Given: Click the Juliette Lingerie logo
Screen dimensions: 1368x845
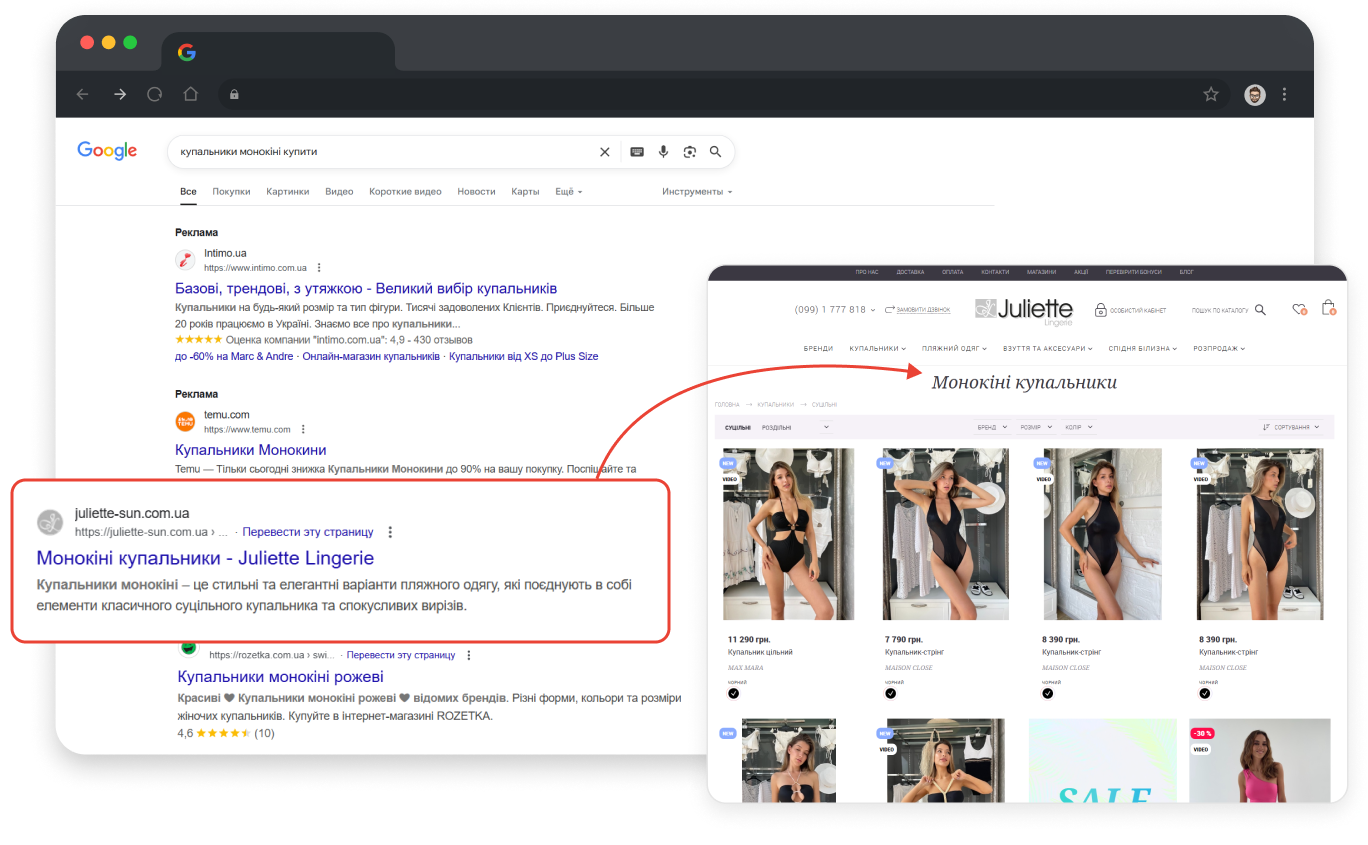Looking at the screenshot, I should click(x=1024, y=310).
